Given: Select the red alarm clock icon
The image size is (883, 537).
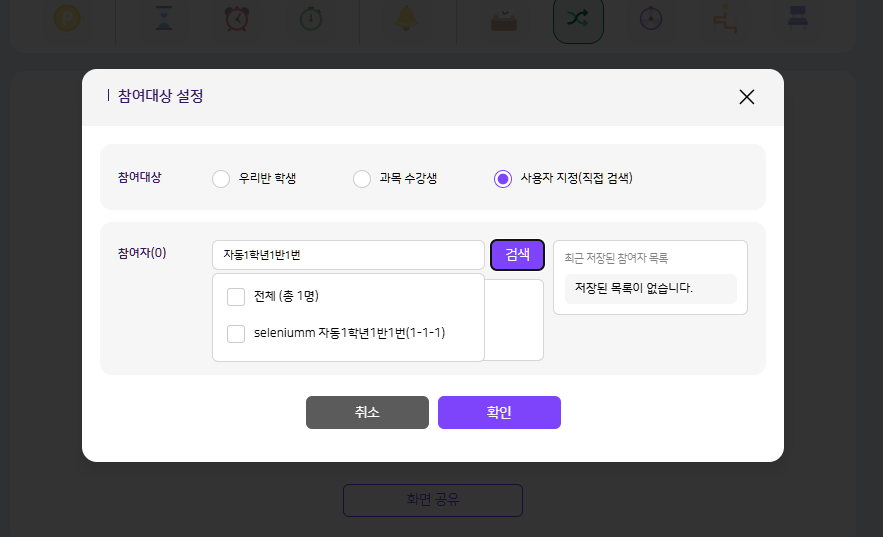Looking at the screenshot, I should pos(238,17).
